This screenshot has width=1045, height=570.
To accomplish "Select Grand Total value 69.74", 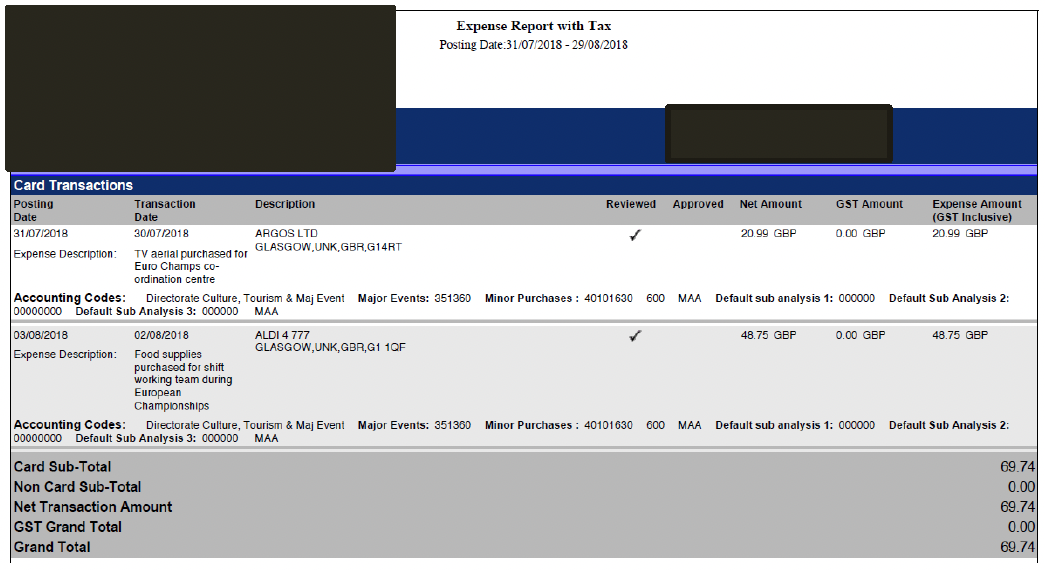I will (x=1018, y=547).
